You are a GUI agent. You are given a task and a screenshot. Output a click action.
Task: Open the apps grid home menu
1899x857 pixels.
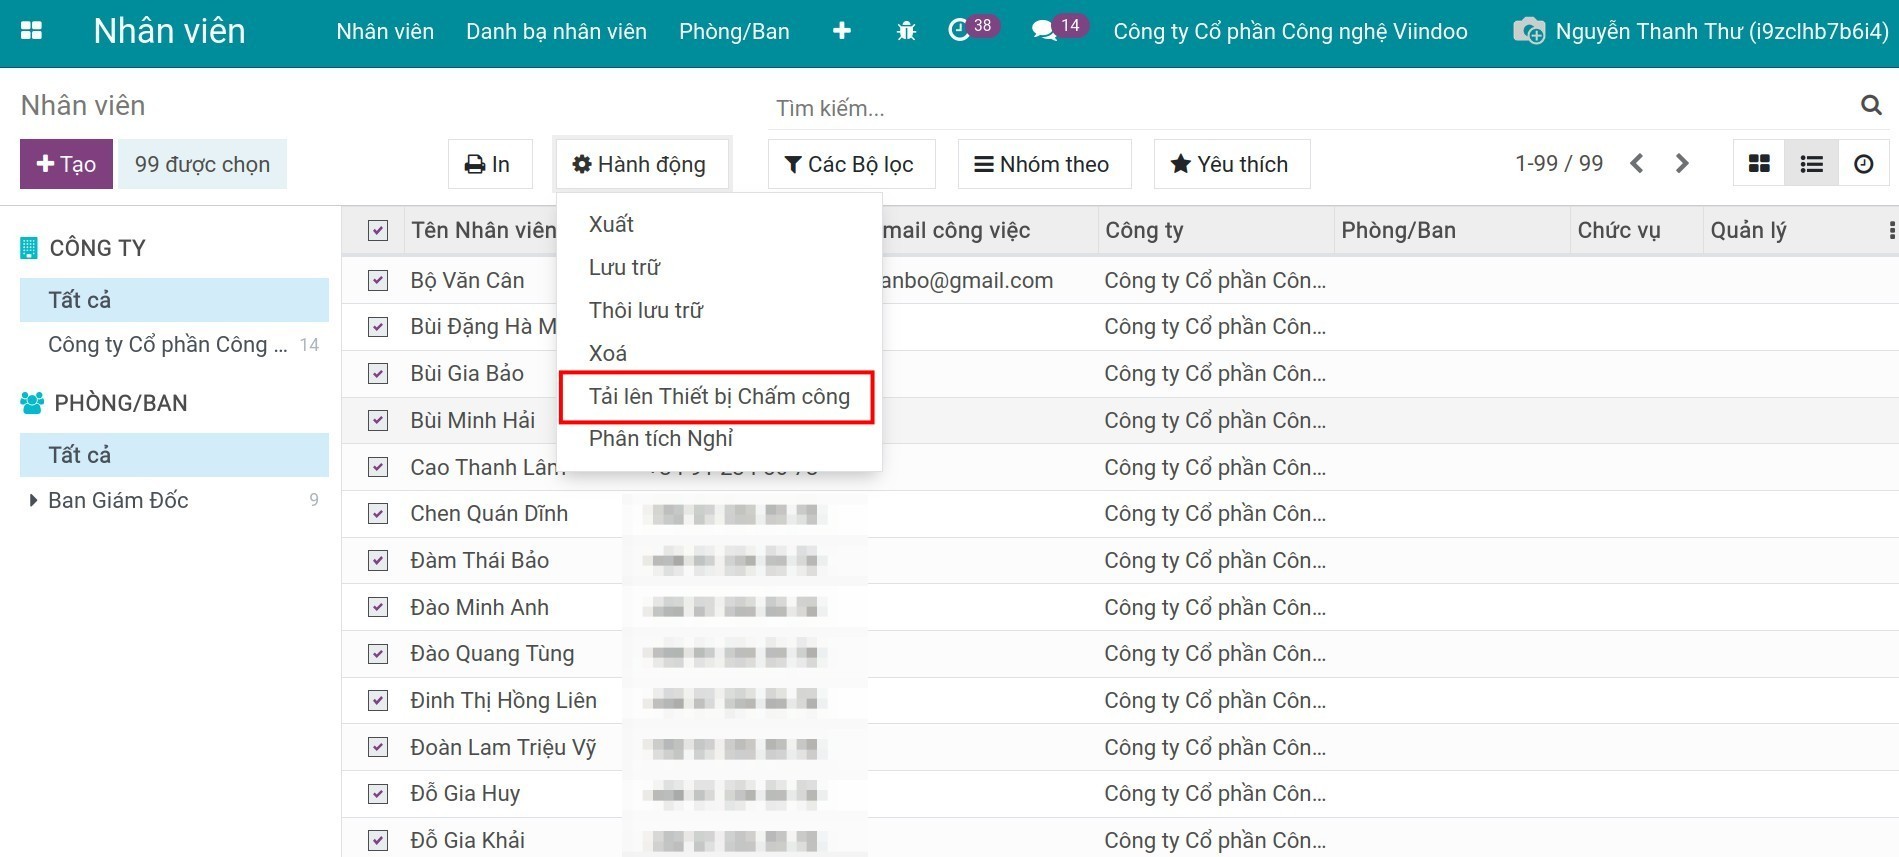coord(31,31)
